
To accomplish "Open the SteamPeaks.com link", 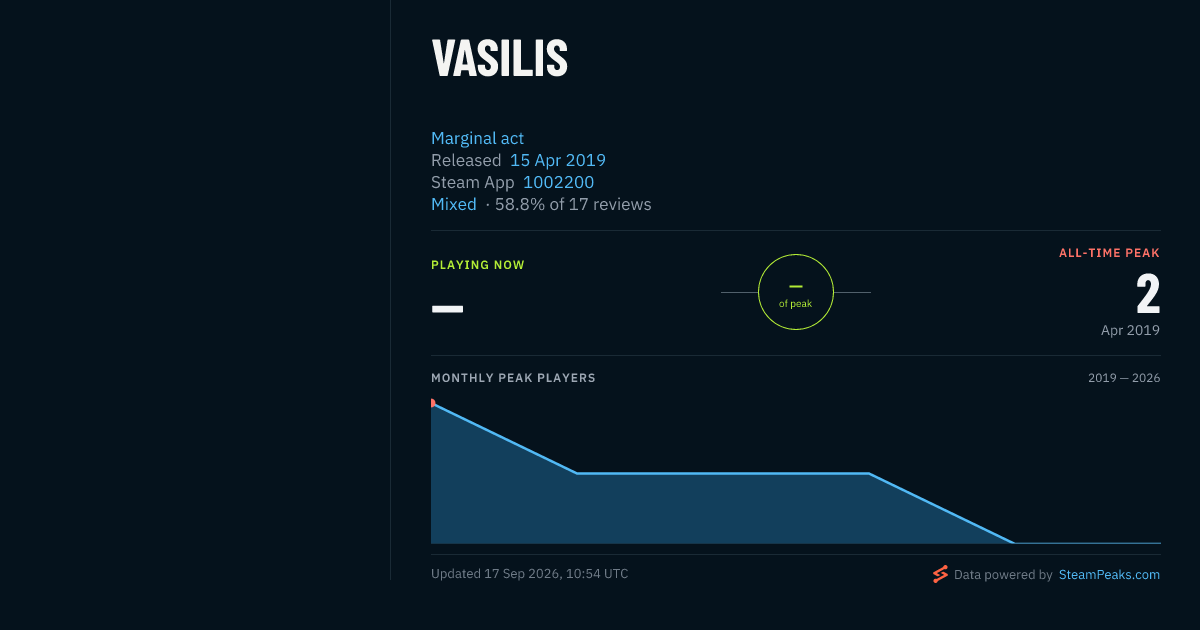I will (1109, 575).
